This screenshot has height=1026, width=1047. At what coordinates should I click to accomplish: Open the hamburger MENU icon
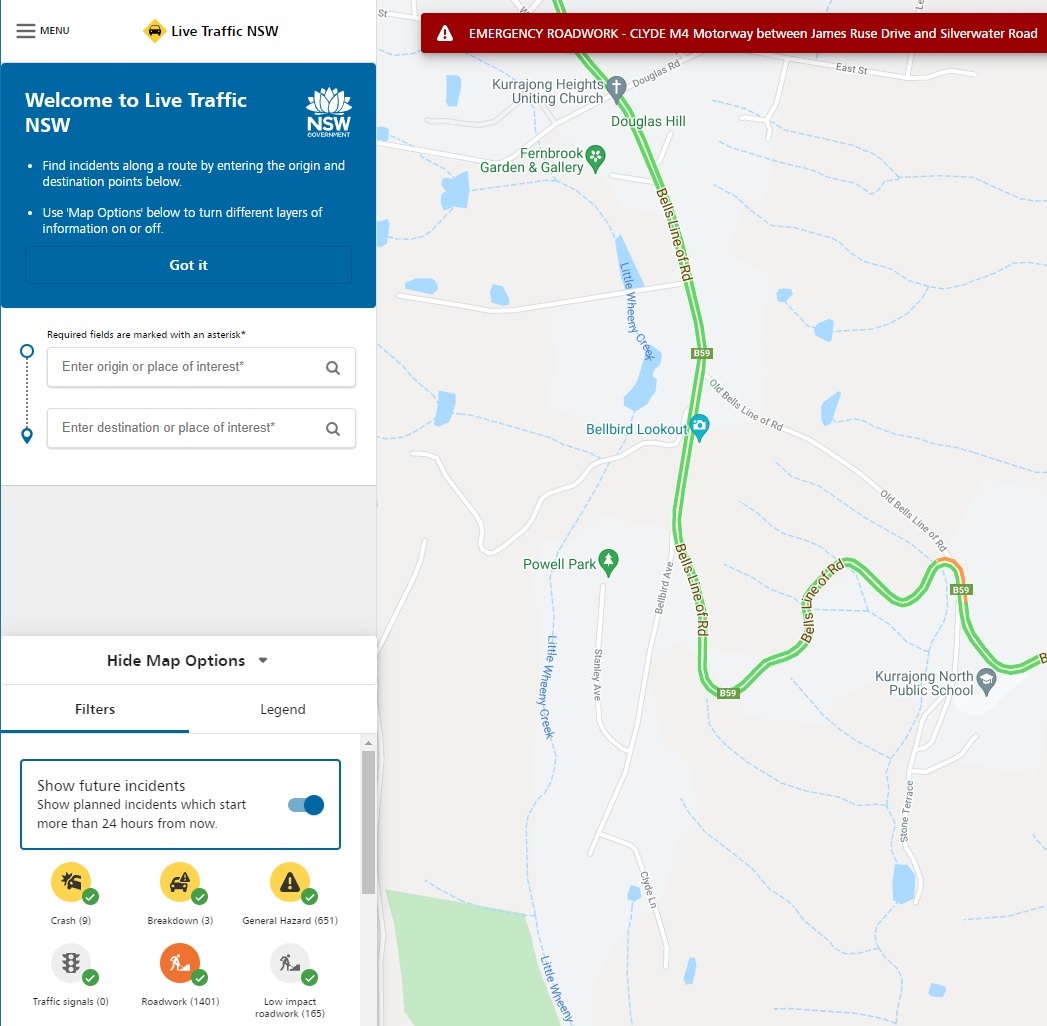pos(25,31)
